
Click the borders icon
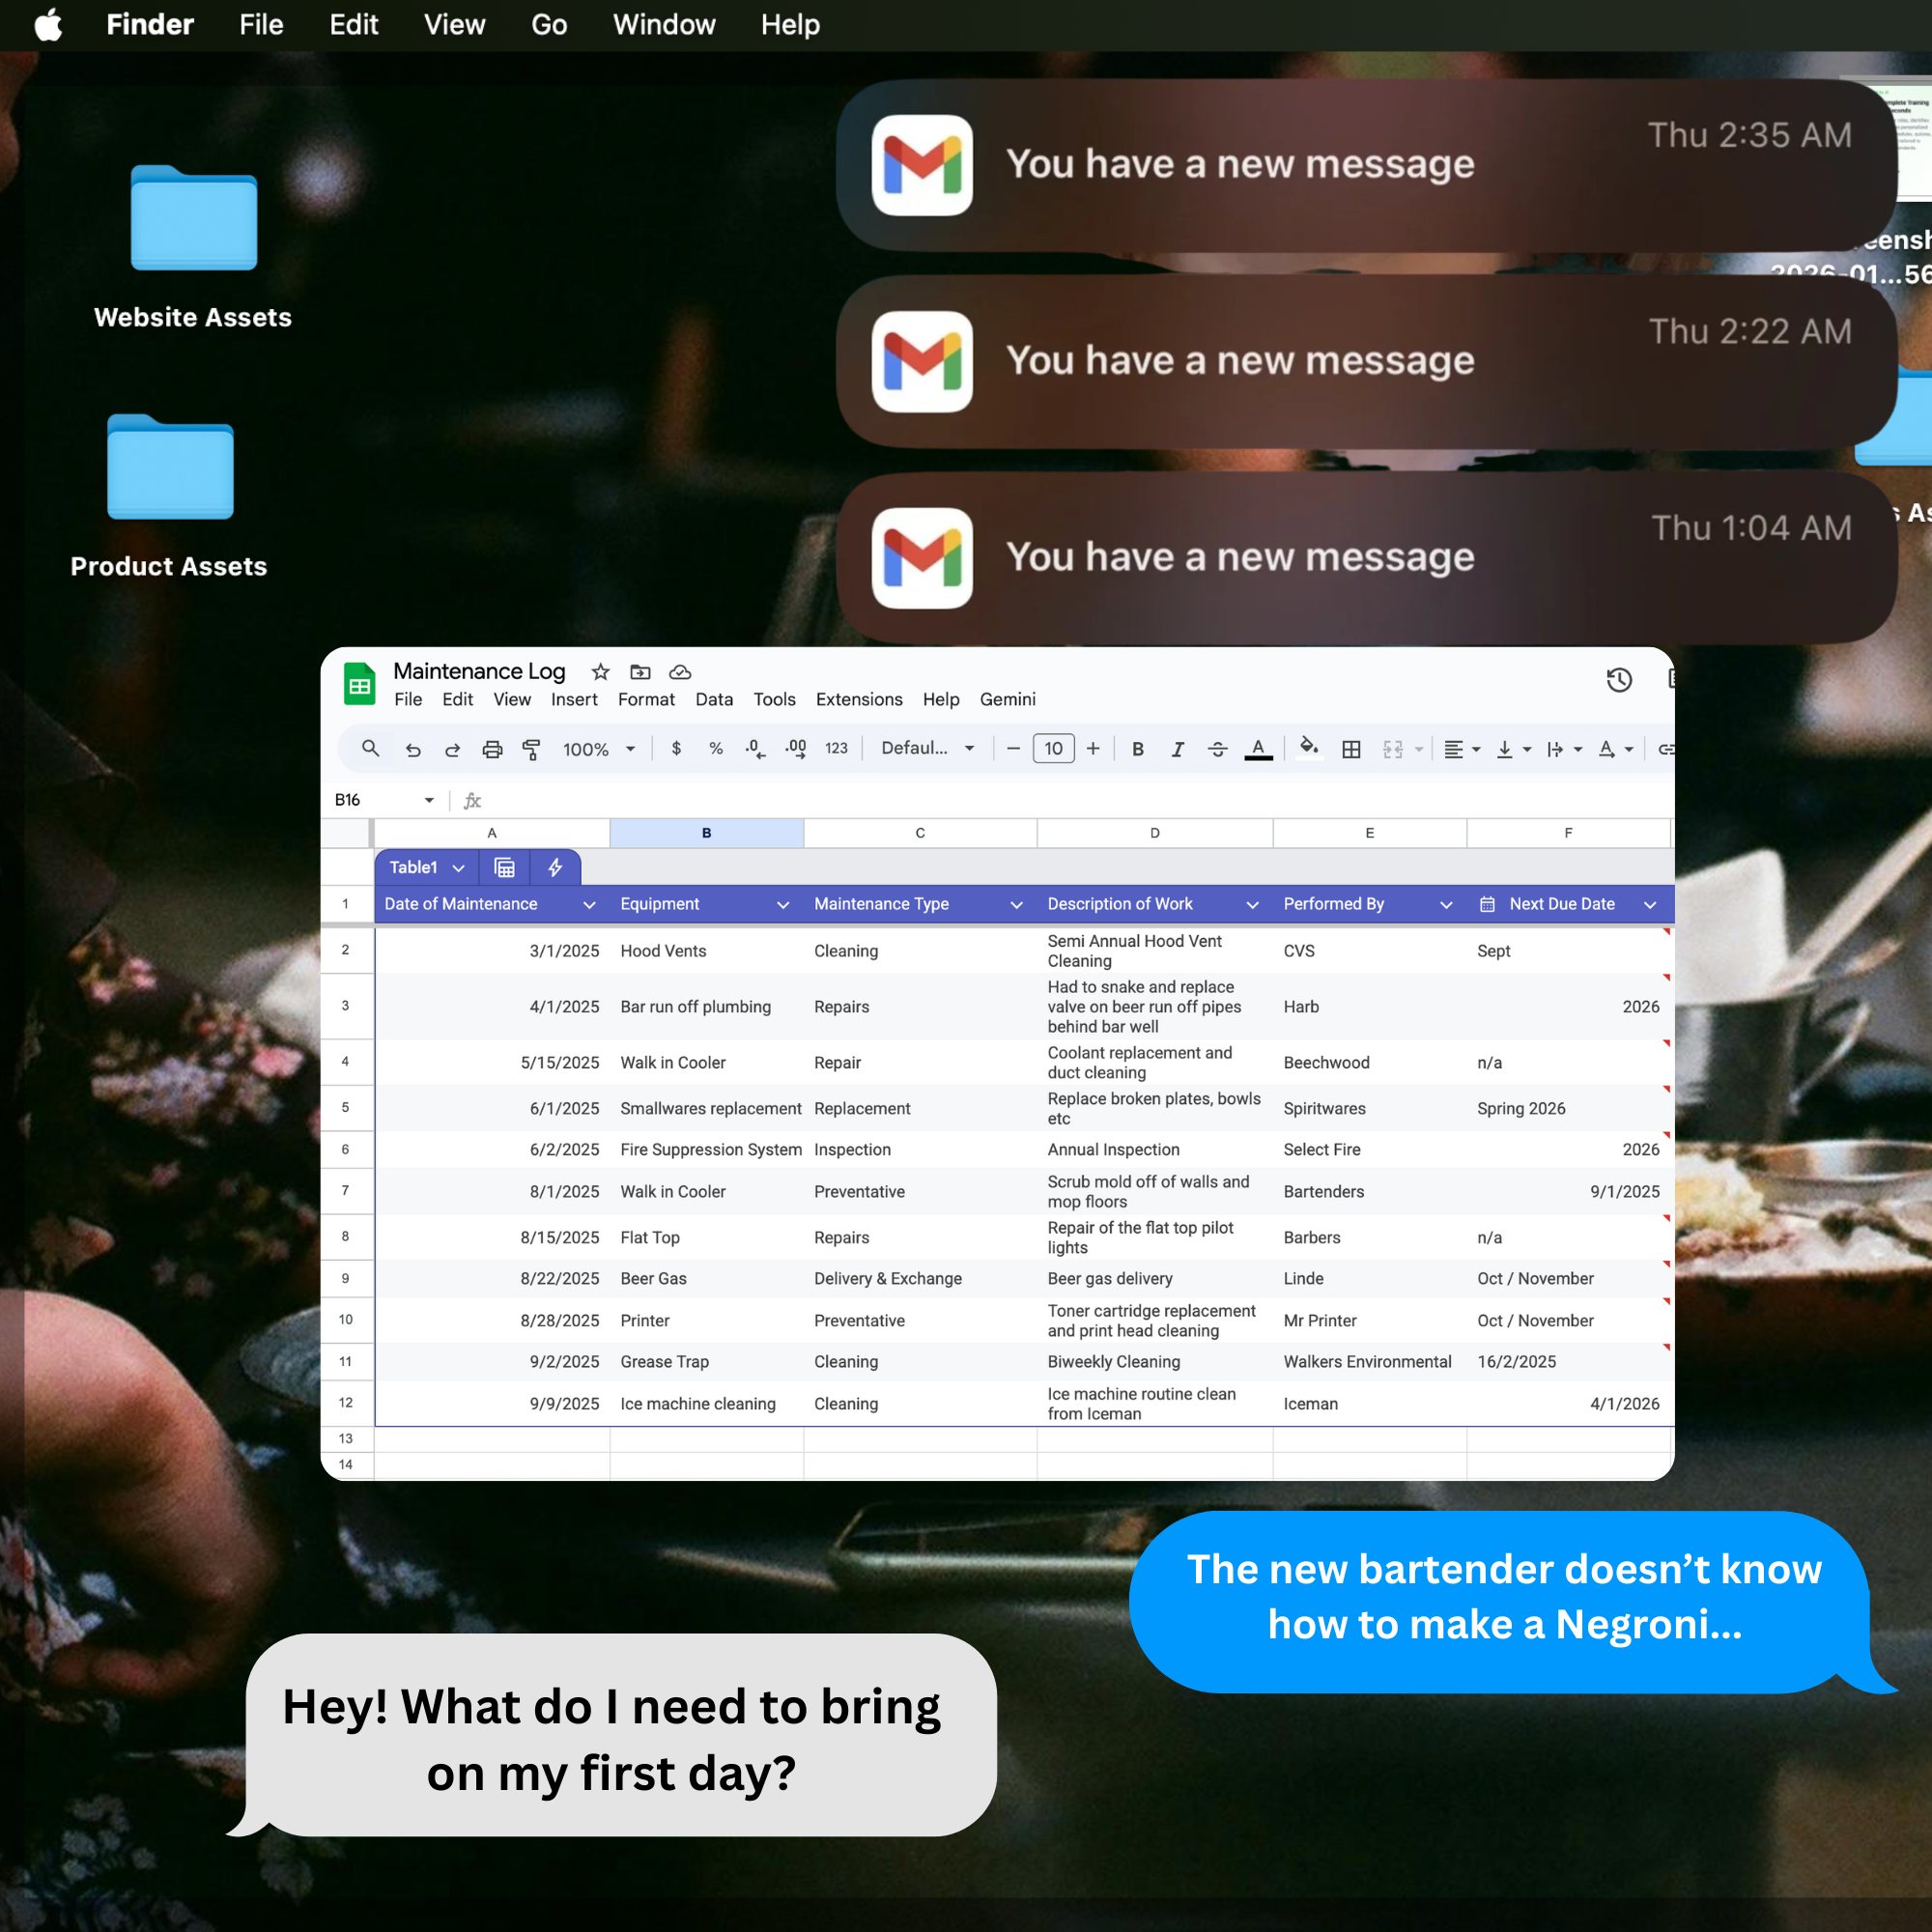(1351, 749)
